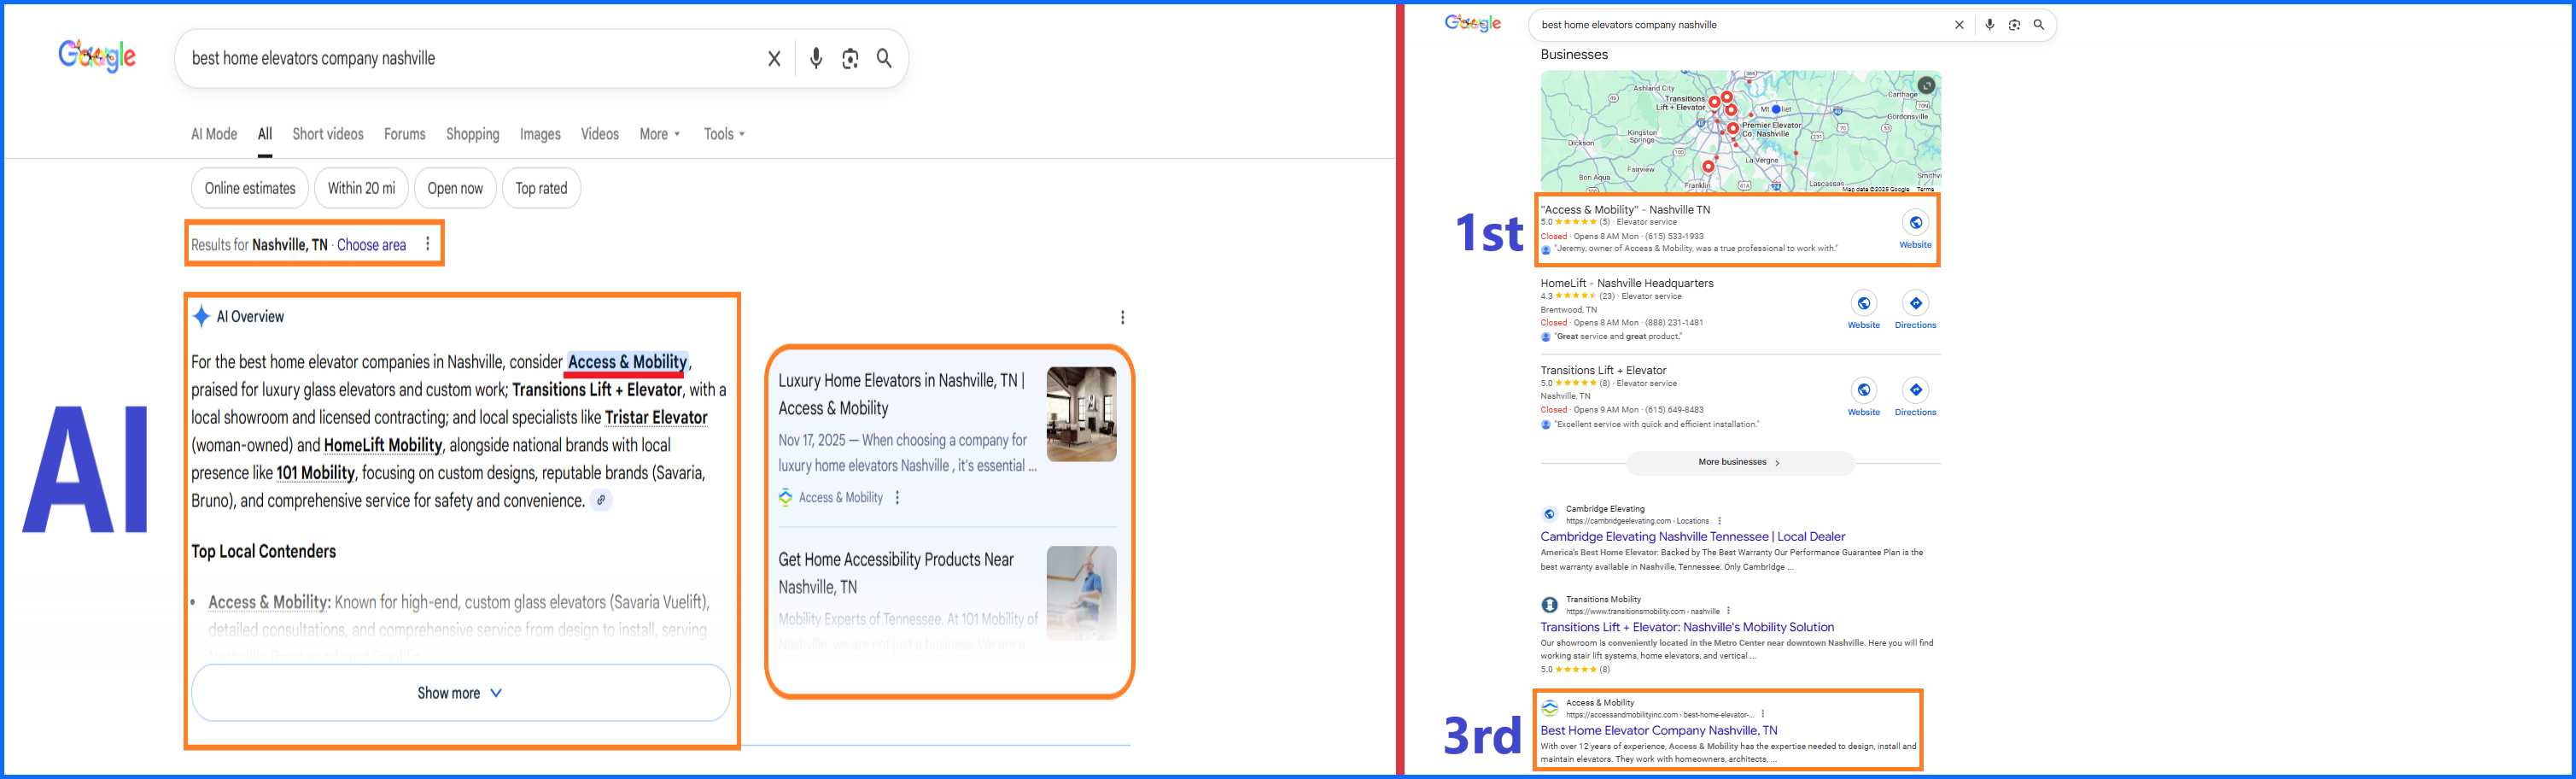Click thumbnail in Home Accessibility Products card
Screen dimensions: 2576x779
[x=1081, y=593]
